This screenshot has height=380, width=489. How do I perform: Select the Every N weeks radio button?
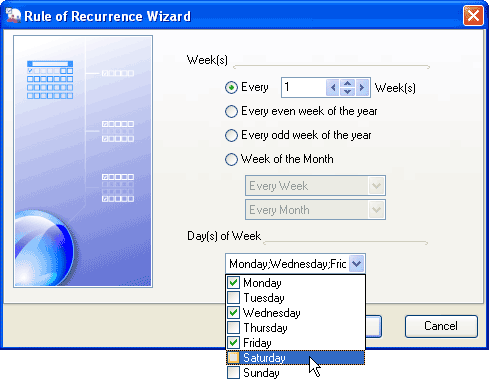coord(231,88)
